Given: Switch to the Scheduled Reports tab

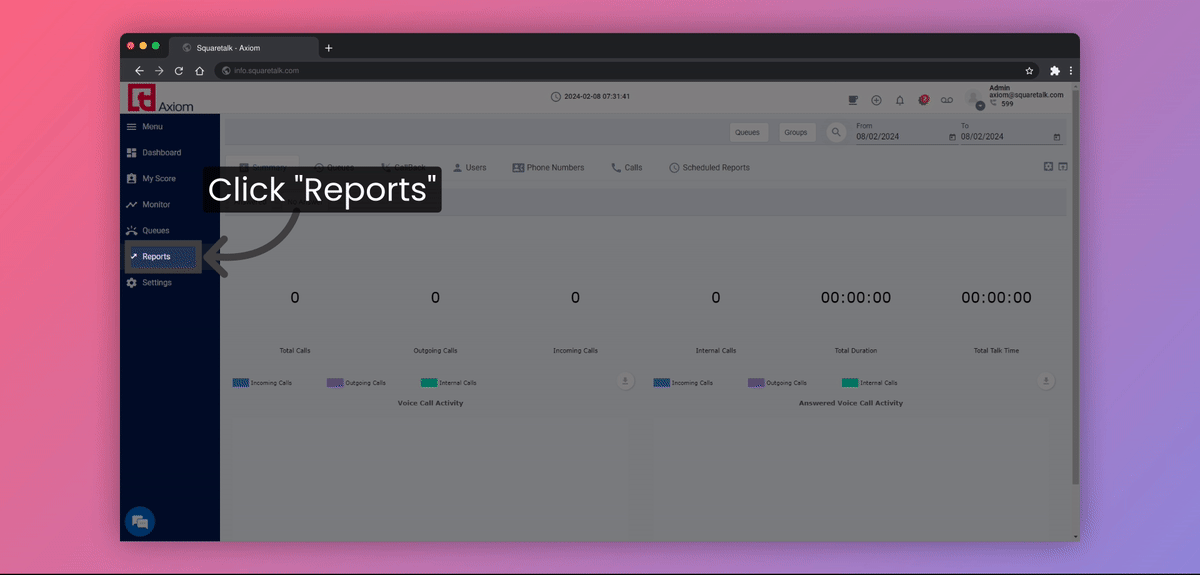Looking at the screenshot, I should click(x=709, y=168).
